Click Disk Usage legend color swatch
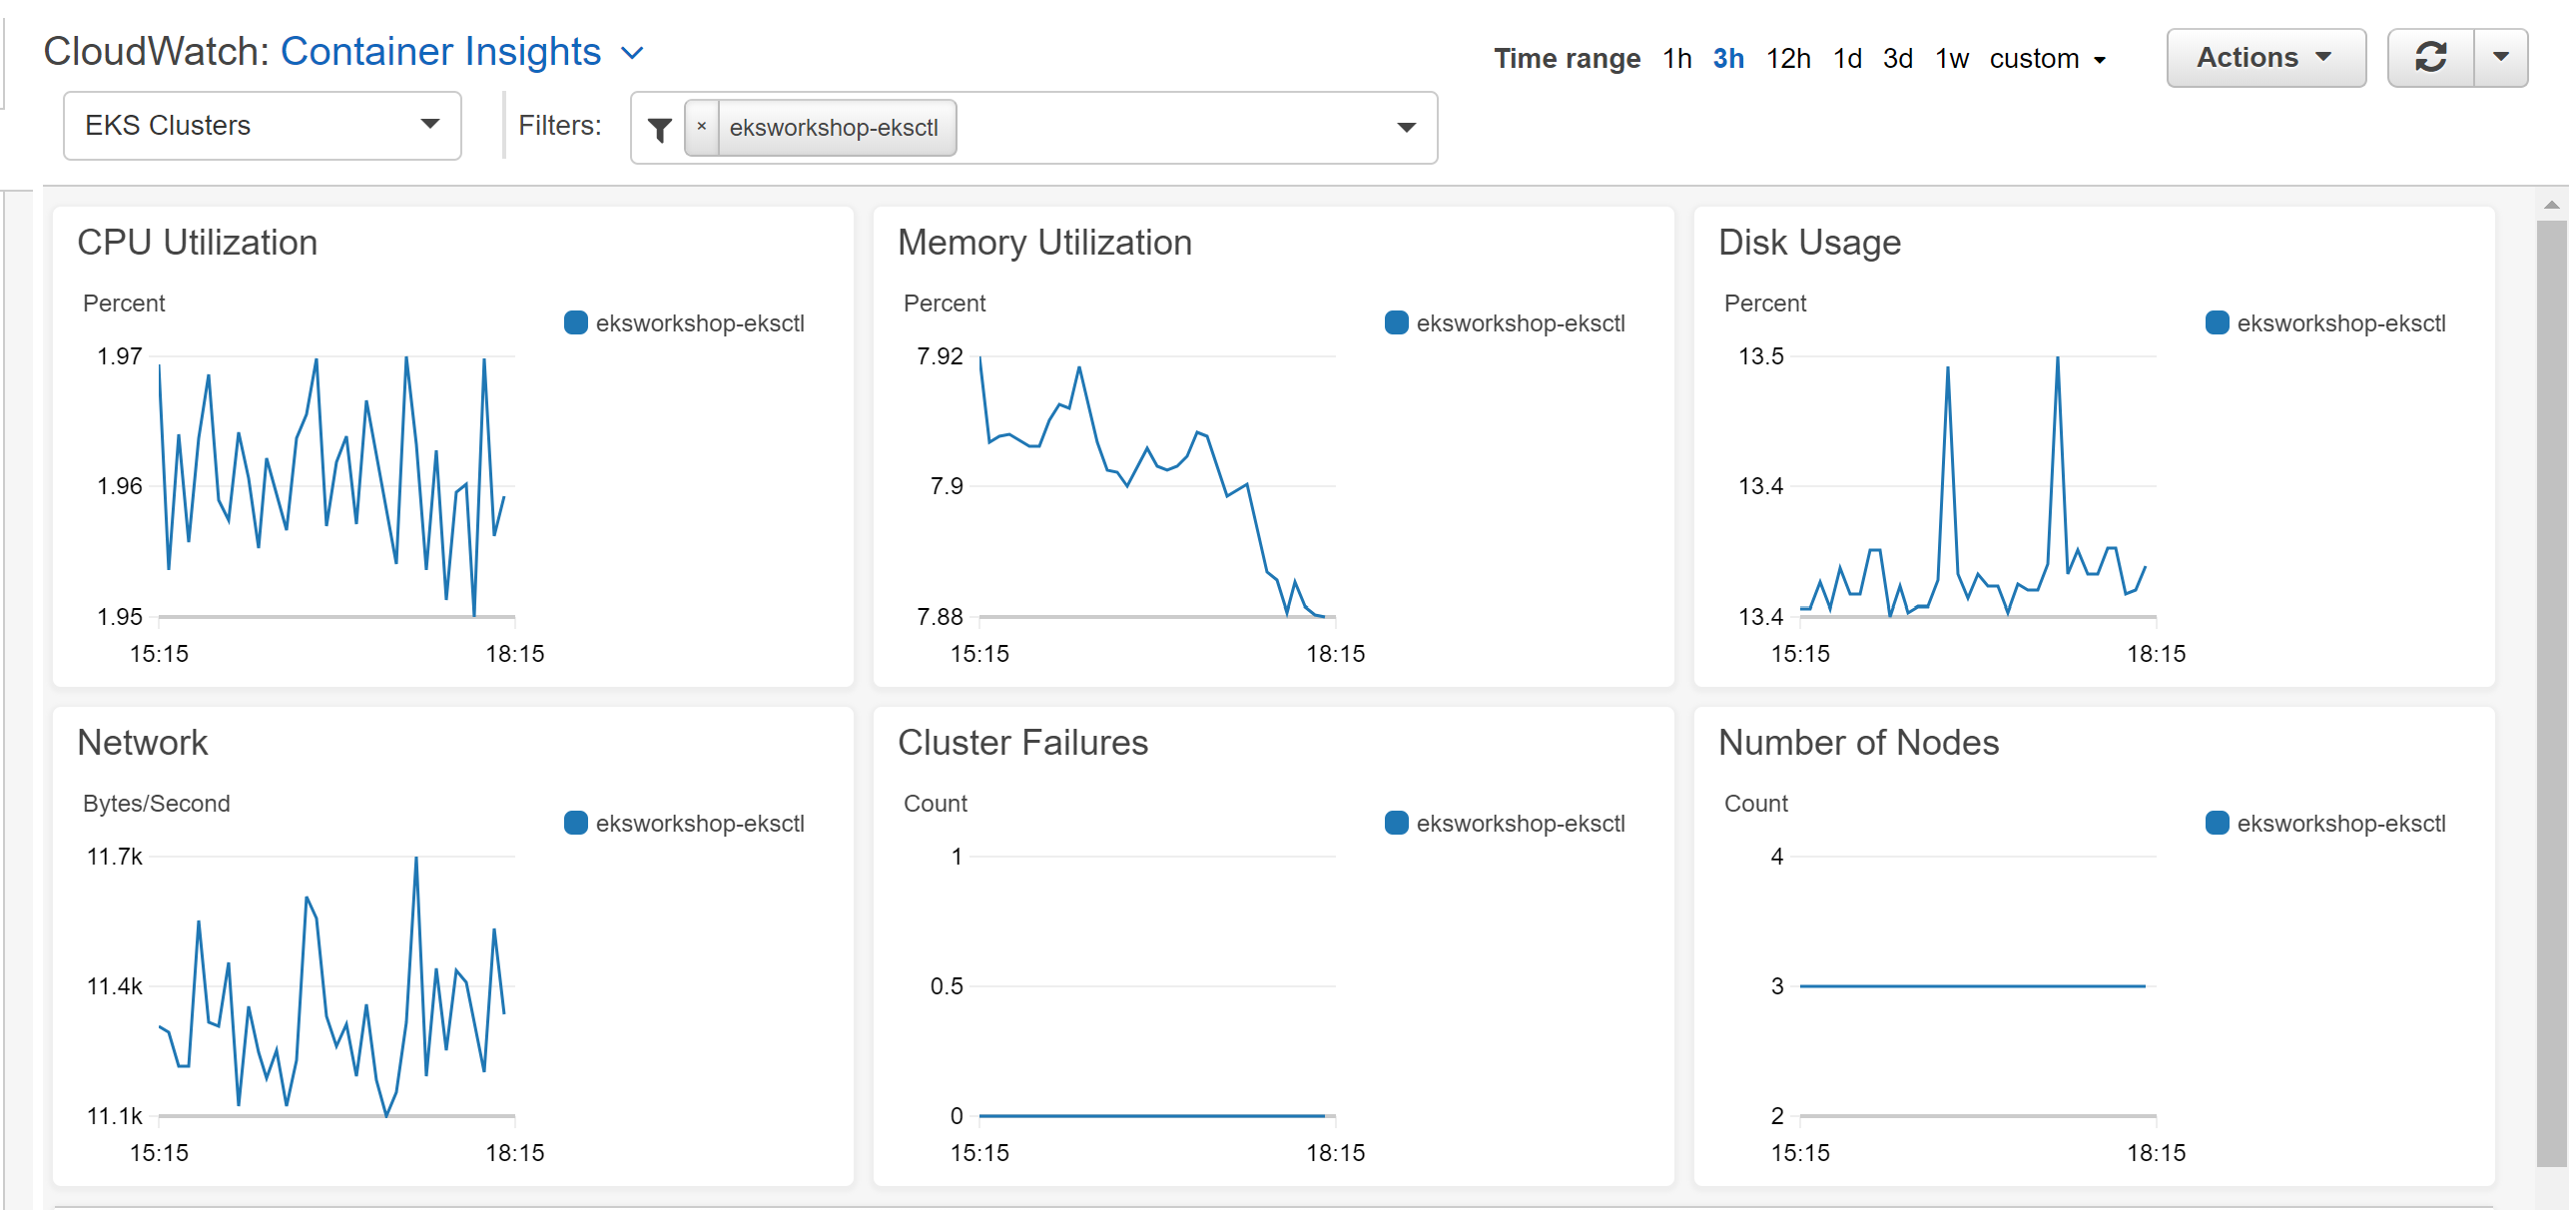The image size is (2576, 1210). coord(2217,322)
